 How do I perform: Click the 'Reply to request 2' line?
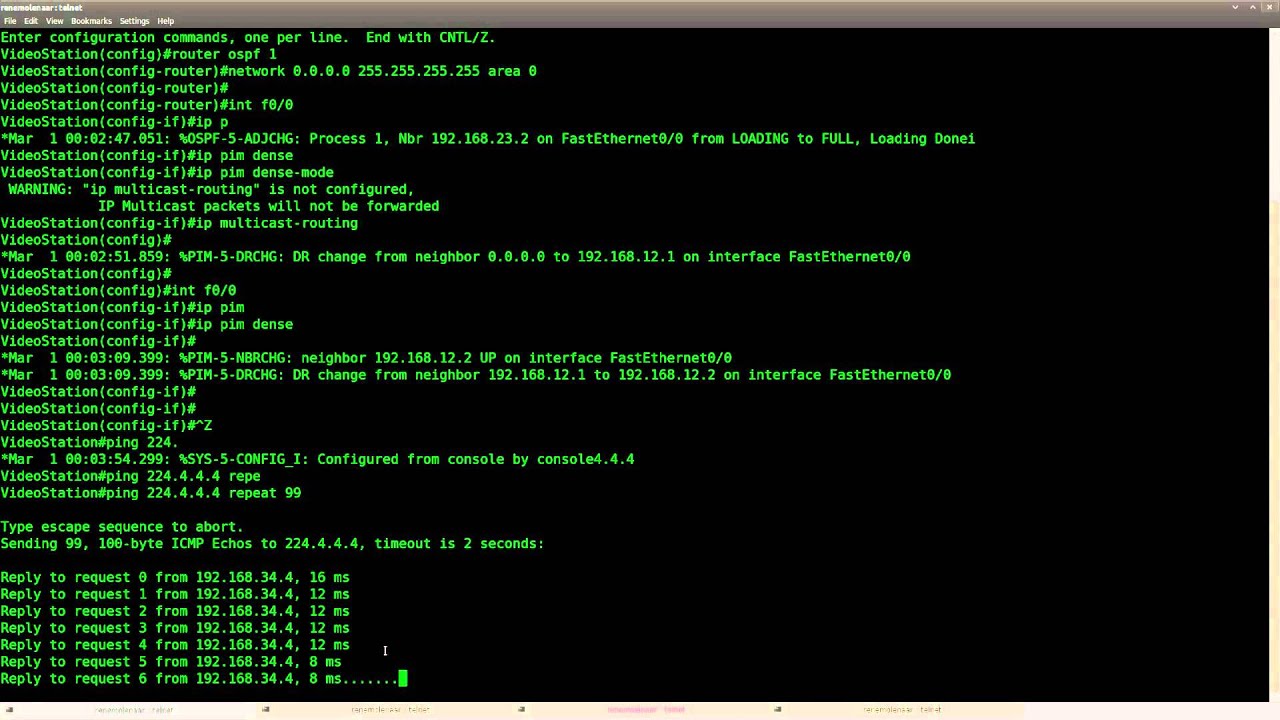pyautogui.click(x=175, y=611)
